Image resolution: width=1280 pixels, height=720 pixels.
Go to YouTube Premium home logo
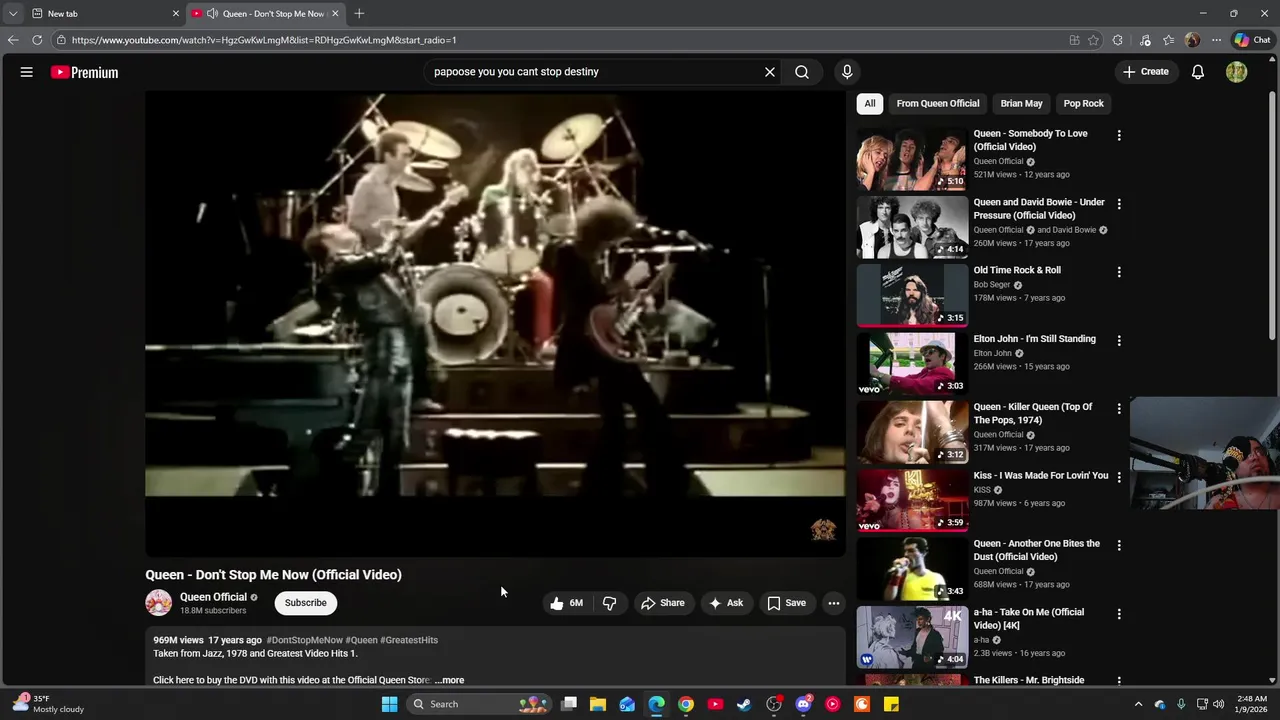point(85,72)
